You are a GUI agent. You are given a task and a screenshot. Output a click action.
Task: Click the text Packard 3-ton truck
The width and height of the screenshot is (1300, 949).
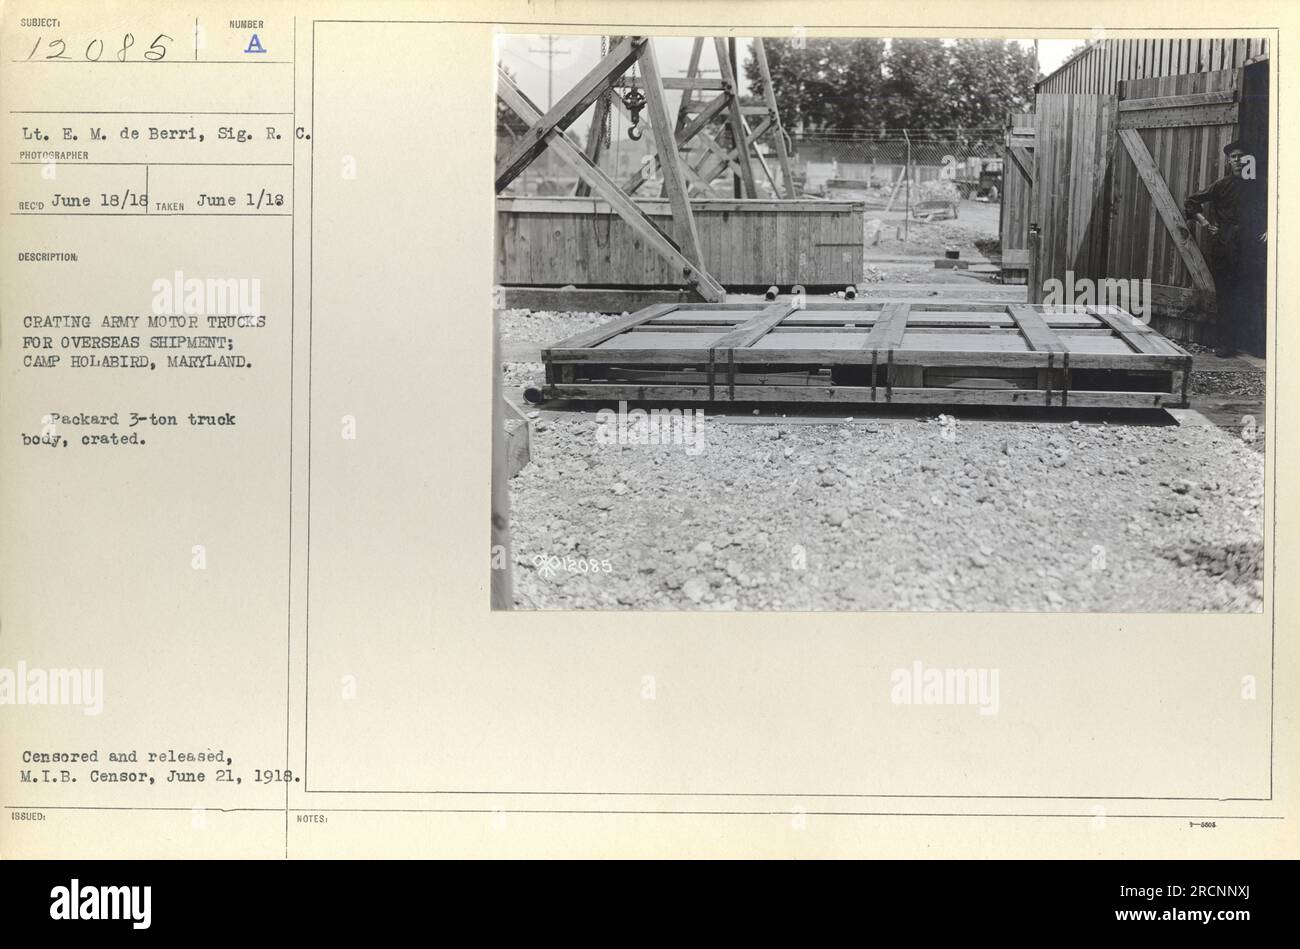tap(143, 419)
